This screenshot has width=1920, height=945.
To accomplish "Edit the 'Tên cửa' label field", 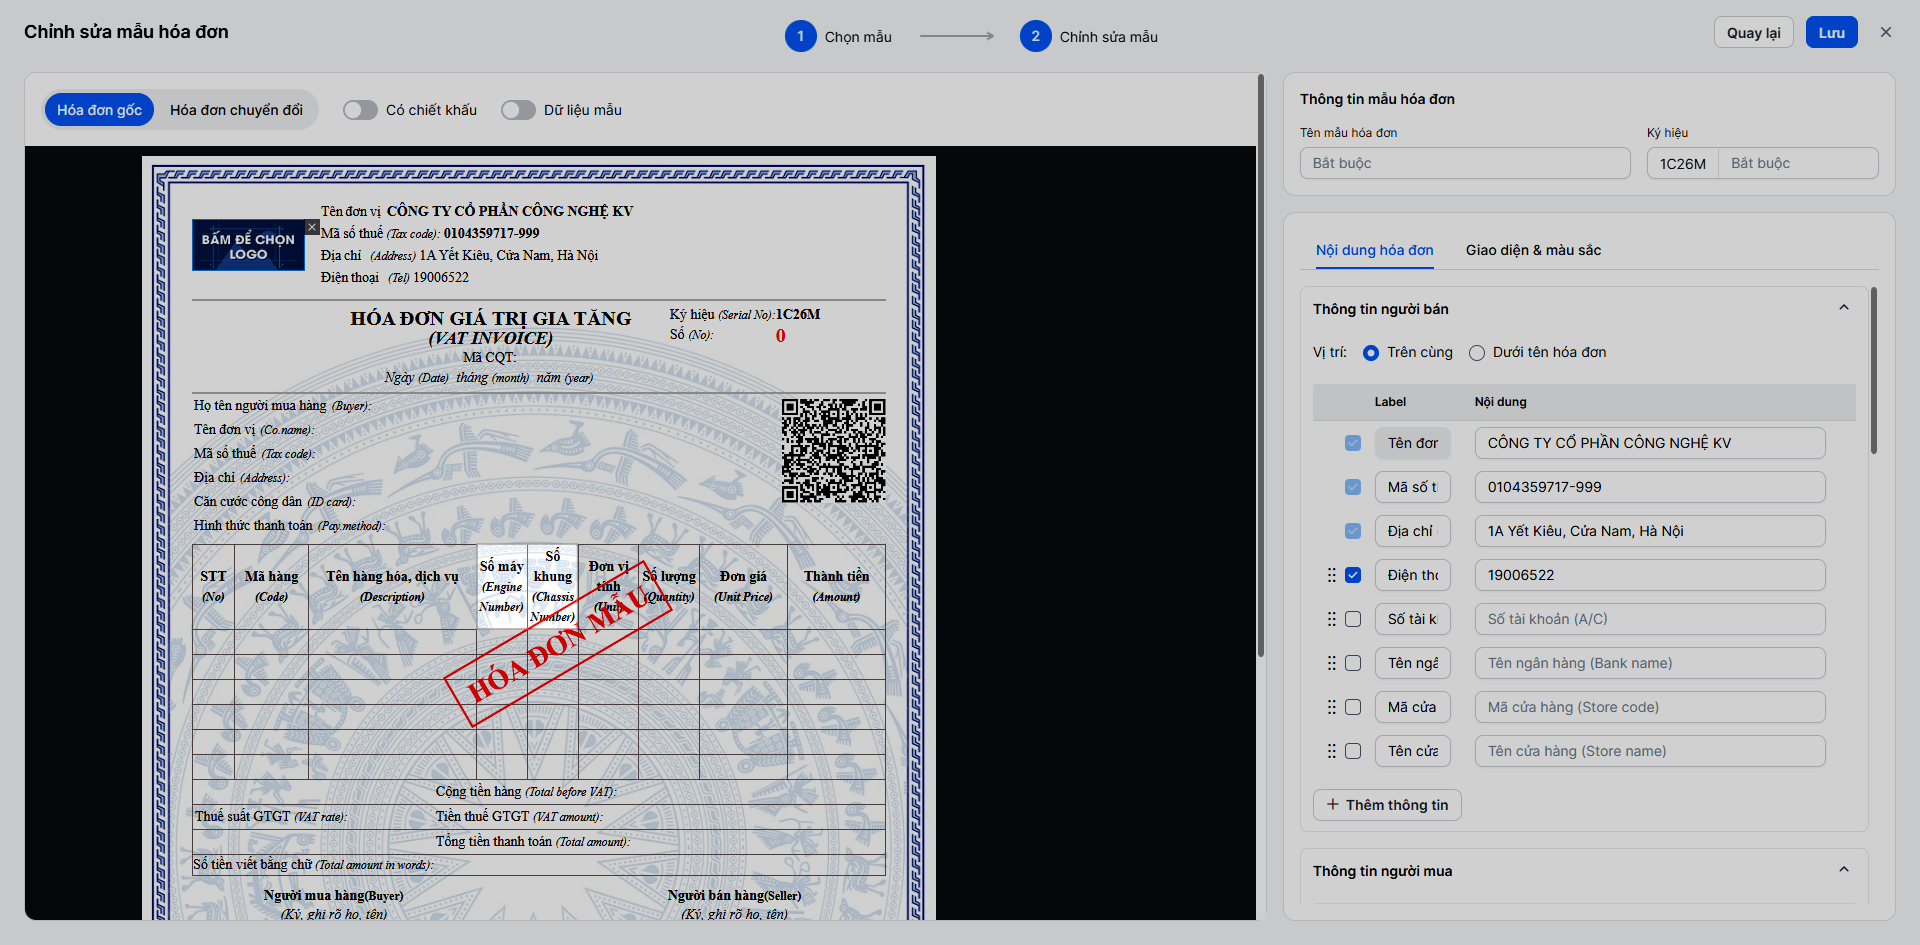I will [x=1413, y=751].
